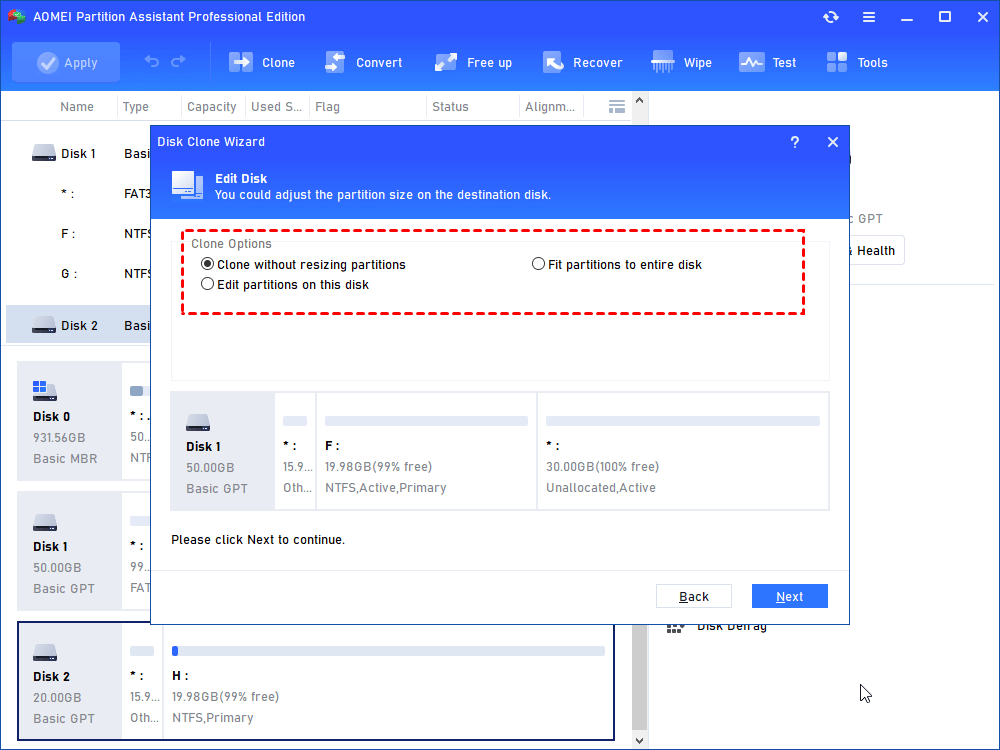Select the H: 19.98GB partition block

(x=388, y=681)
